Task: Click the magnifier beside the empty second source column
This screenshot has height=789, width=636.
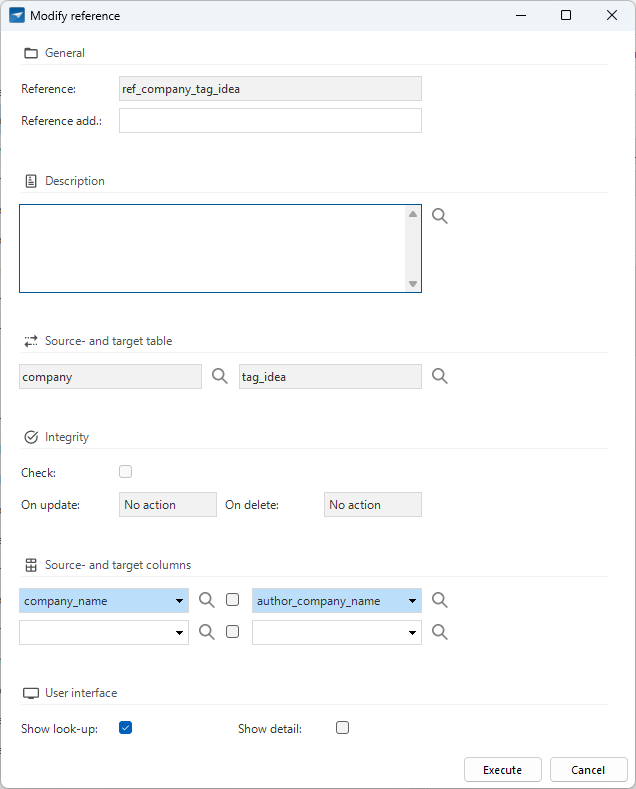Action: tap(206, 632)
